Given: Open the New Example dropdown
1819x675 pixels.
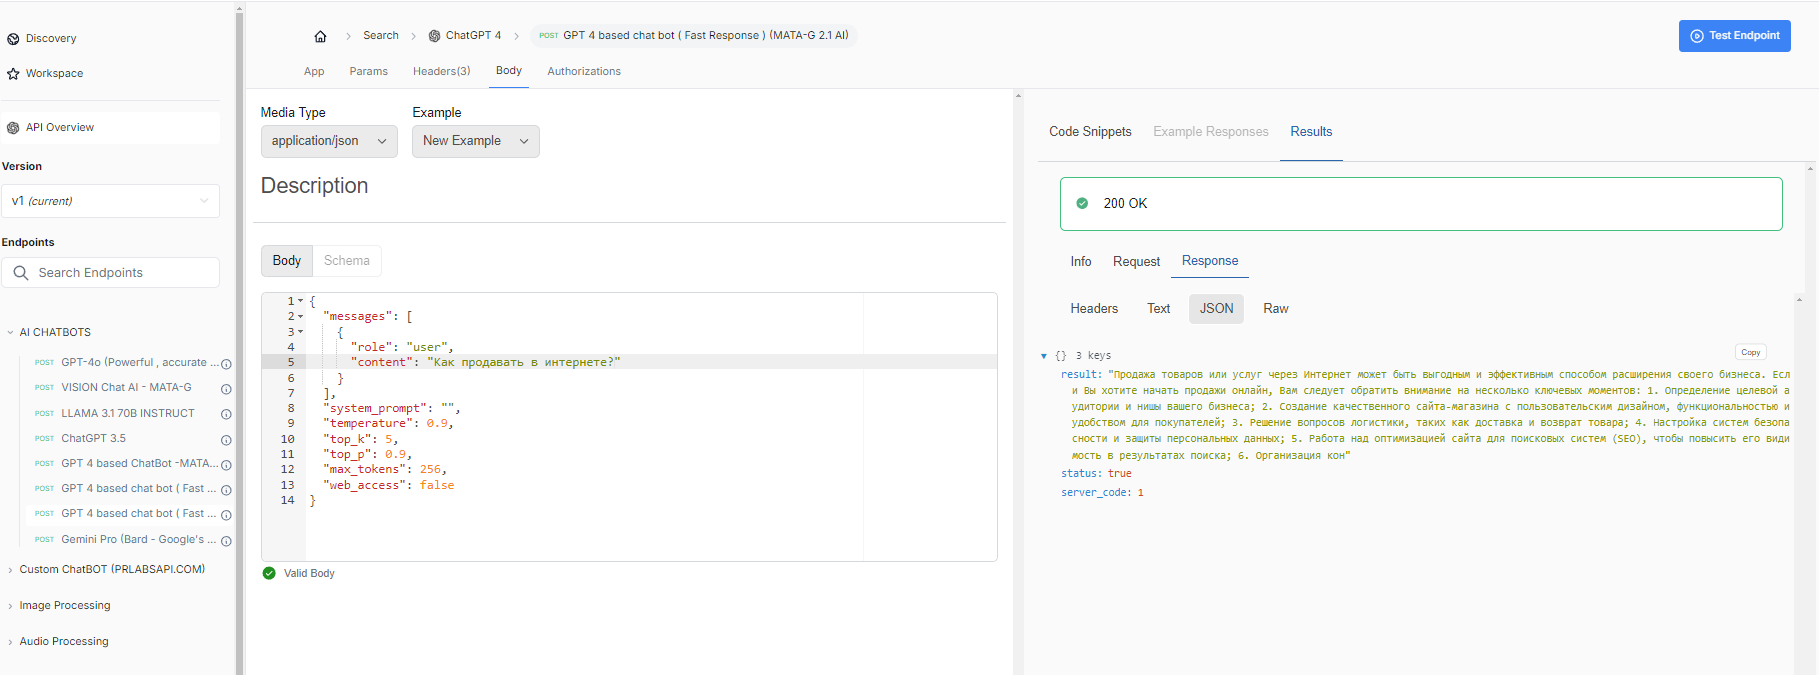Looking at the screenshot, I should click(475, 141).
